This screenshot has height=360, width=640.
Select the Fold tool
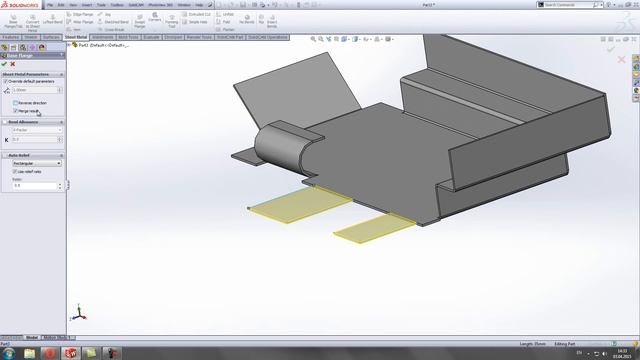click(x=223, y=22)
